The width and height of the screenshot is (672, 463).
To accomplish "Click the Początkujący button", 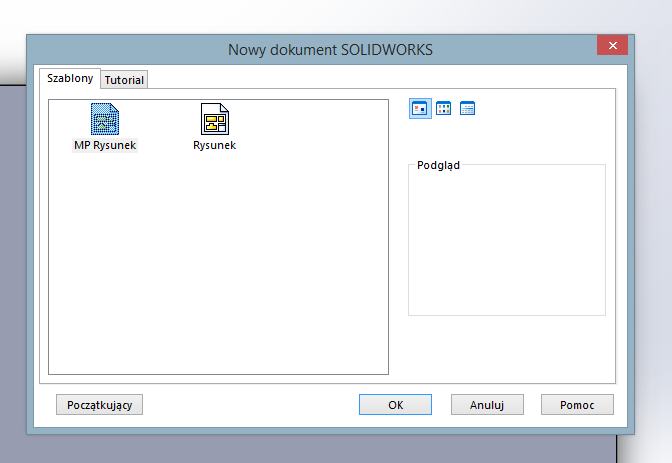I will click(99, 405).
